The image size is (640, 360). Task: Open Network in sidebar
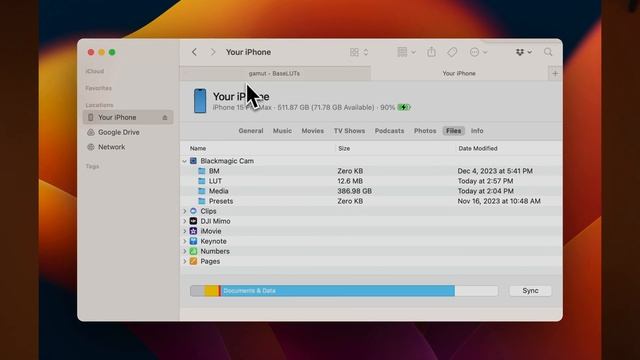click(111, 147)
